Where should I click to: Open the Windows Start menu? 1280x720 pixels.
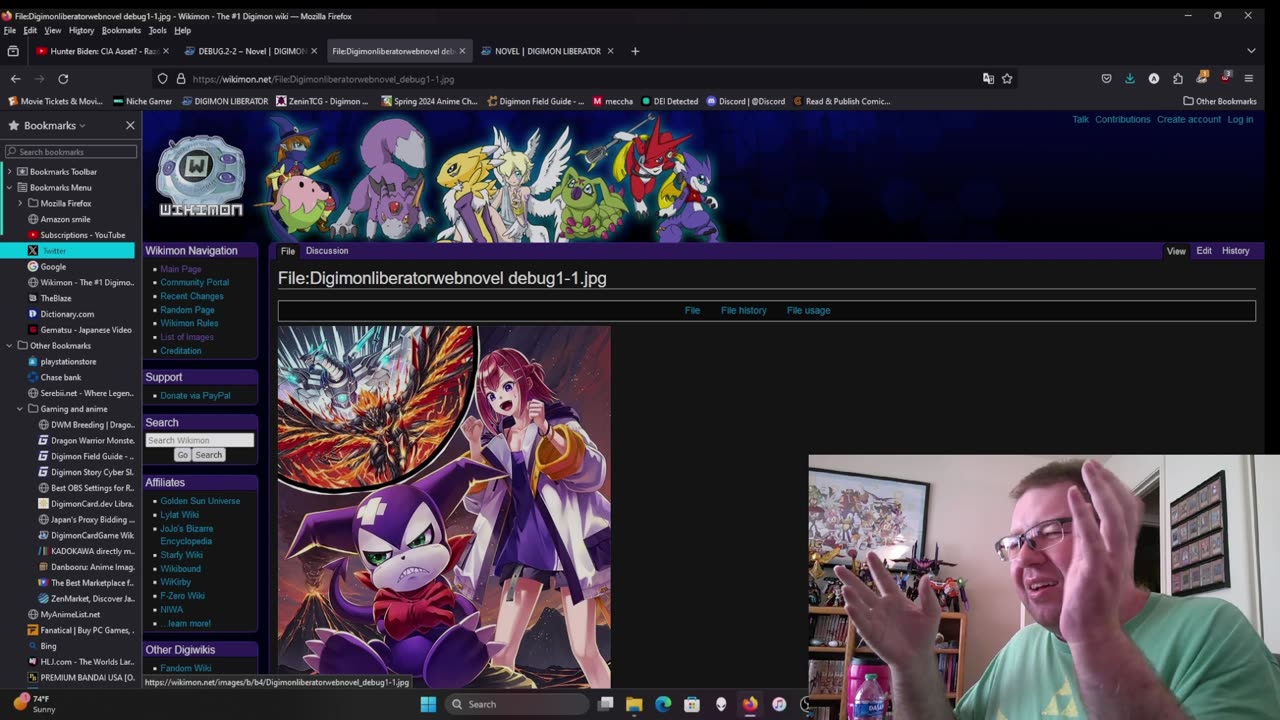coord(428,704)
